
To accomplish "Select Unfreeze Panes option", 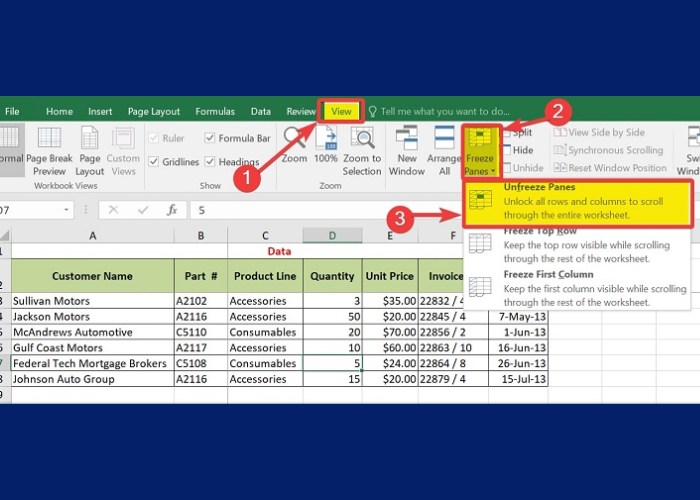I will (x=545, y=187).
